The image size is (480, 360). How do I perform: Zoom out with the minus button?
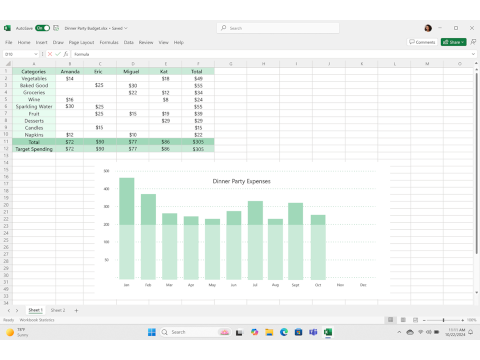(424, 320)
